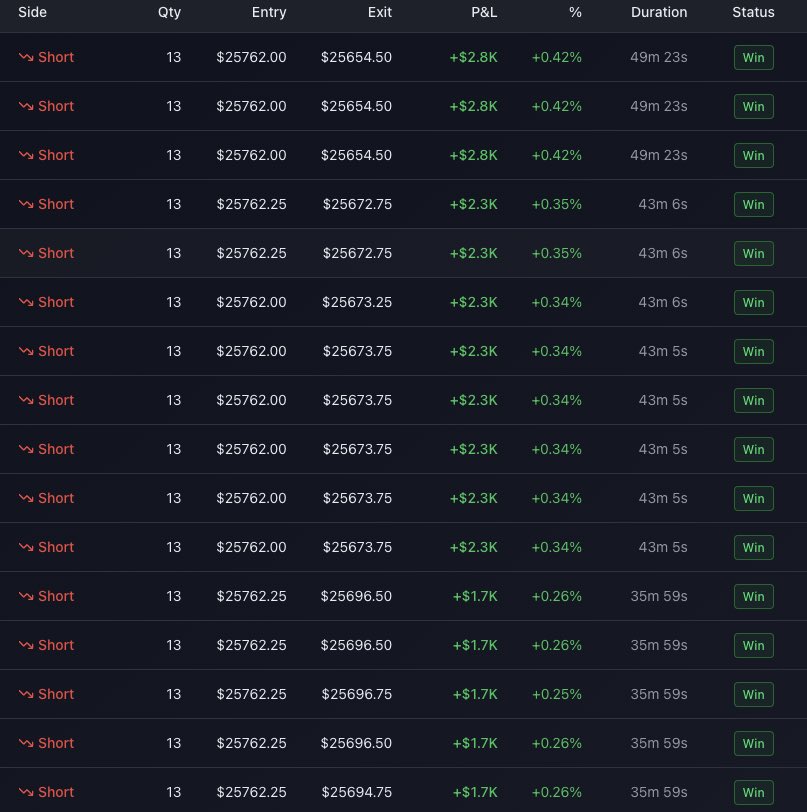Click entry $25762.25 in the $25696.75 exit row
The height and width of the screenshot is (812, 807).
click(251, 694)
